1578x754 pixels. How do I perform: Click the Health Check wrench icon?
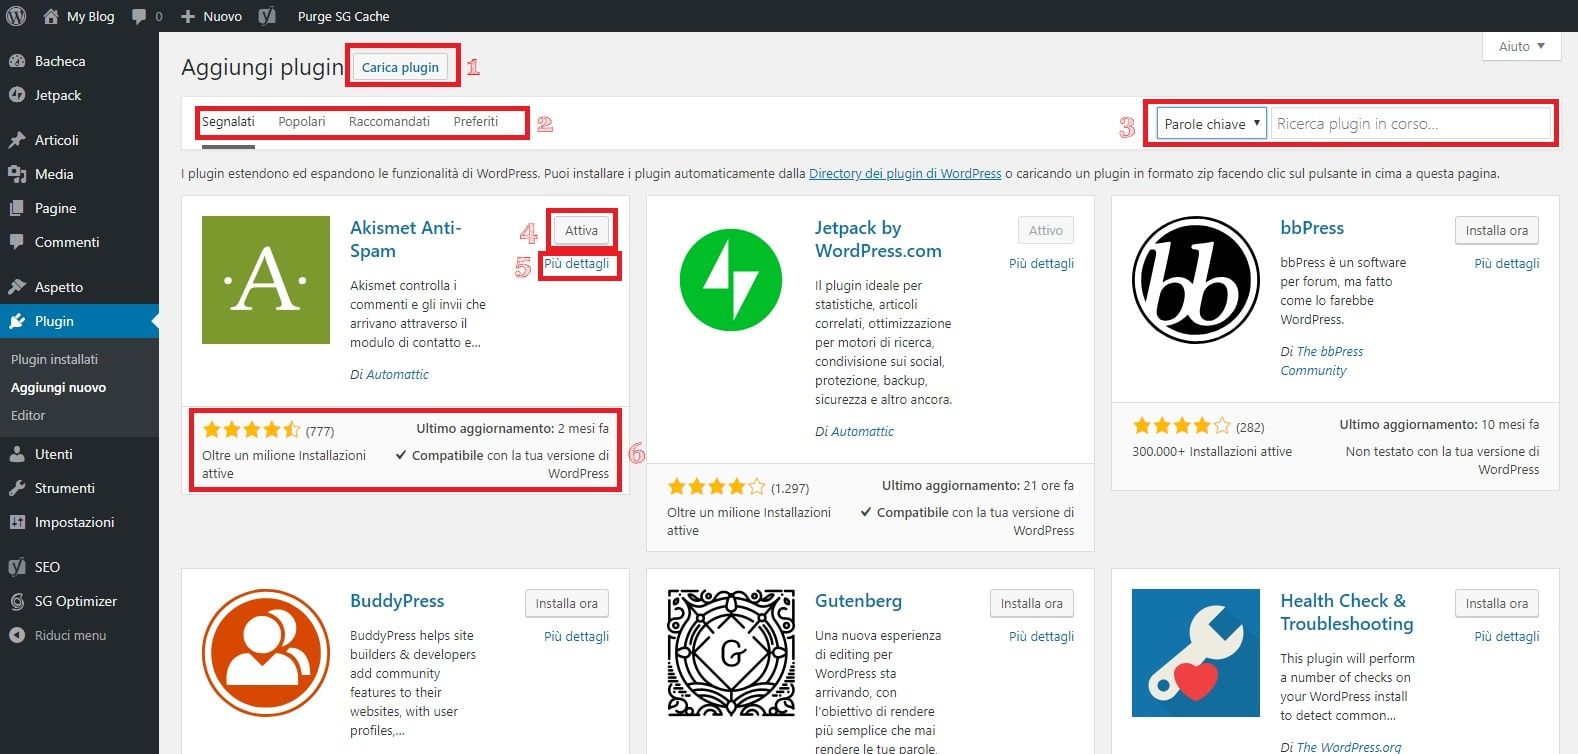(1196, 653)
